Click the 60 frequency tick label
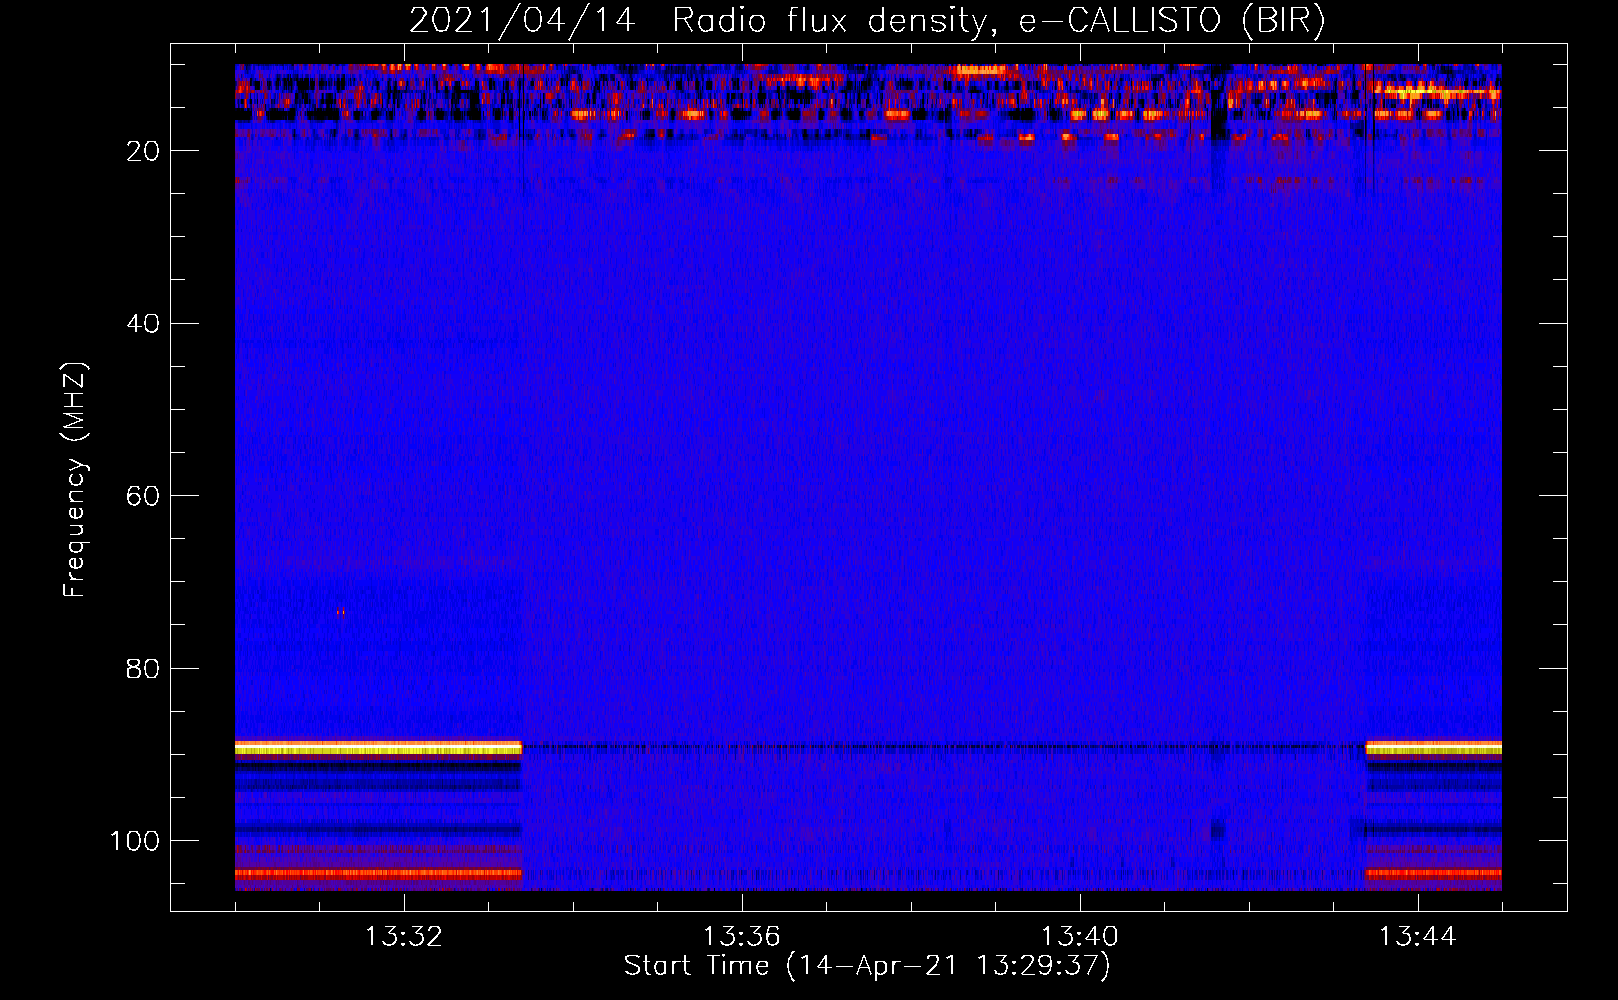 (x=143, y=496)
